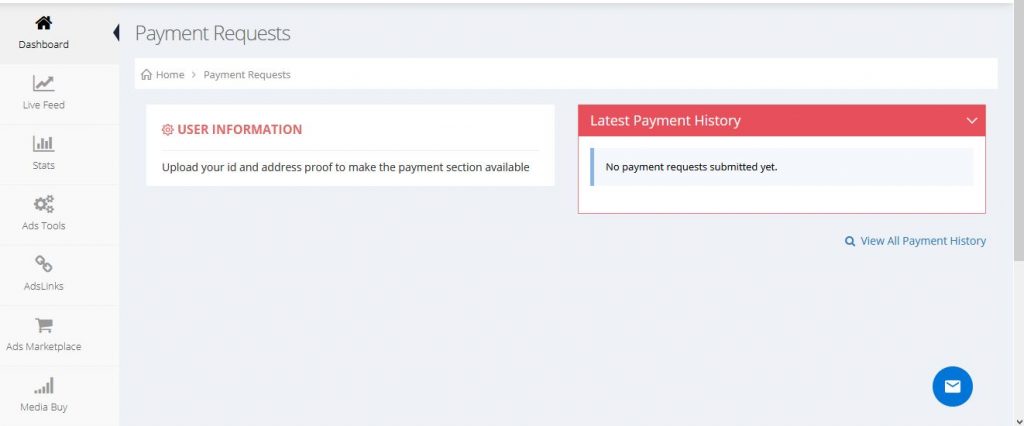Viewport: 1024px width, 426px height.
Task: Click the USER INFORMATION heading
Action: [x=240, y=129]
